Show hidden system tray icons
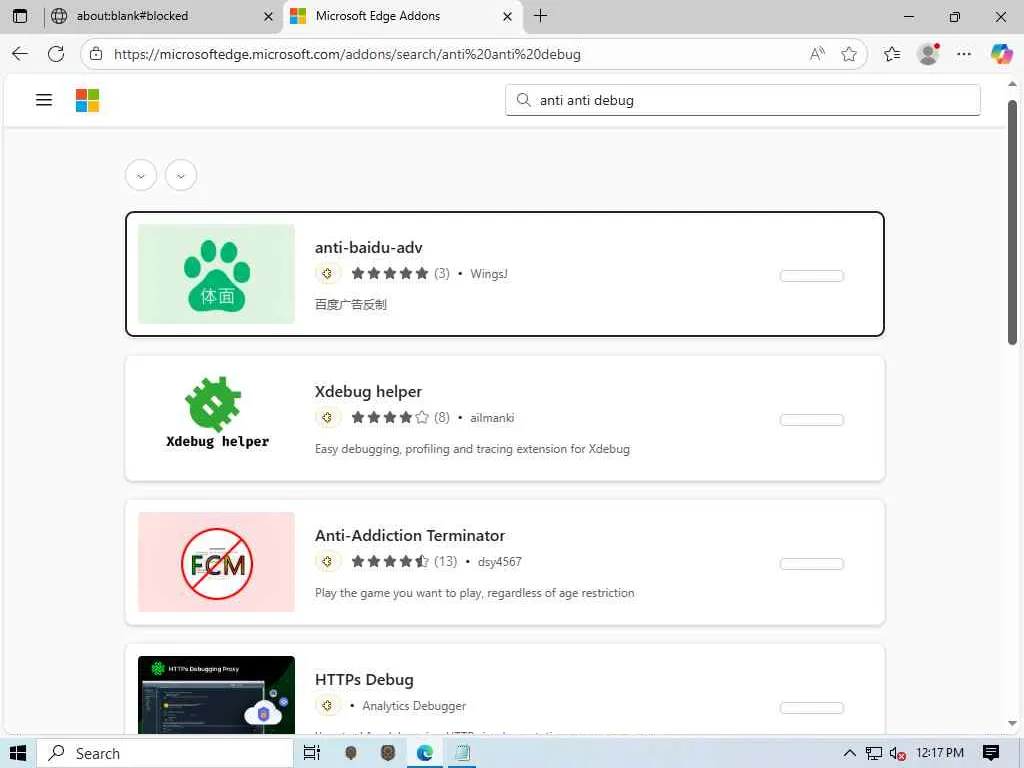Image resolution: width=1024 pixels, height=768 pixels. pyautogui.click(x=849, y=754)
